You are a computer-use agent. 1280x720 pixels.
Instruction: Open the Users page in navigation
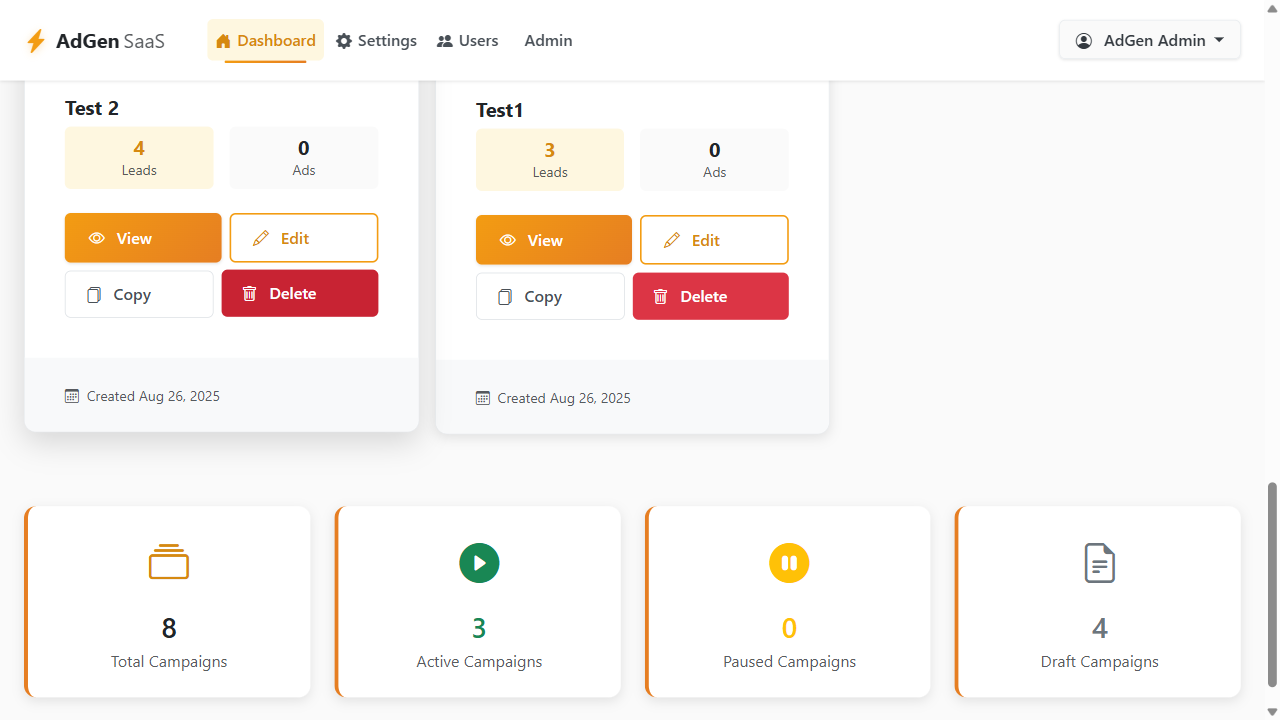point(467,41)
